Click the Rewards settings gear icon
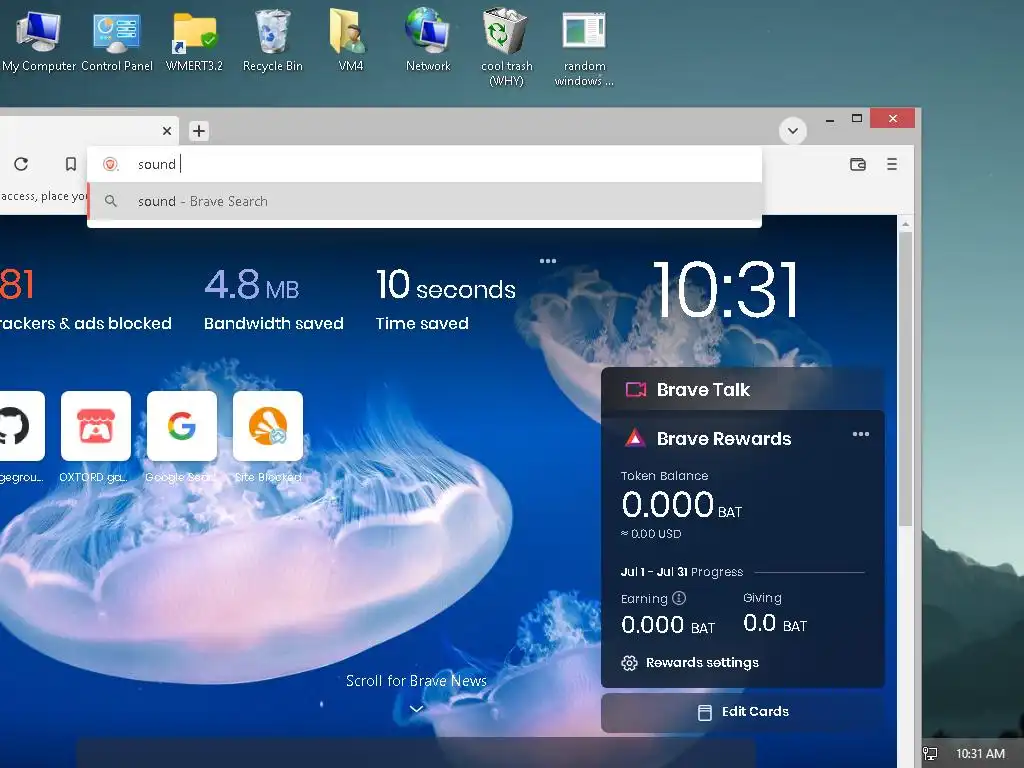1024x768 pixels. click(629, 663)
